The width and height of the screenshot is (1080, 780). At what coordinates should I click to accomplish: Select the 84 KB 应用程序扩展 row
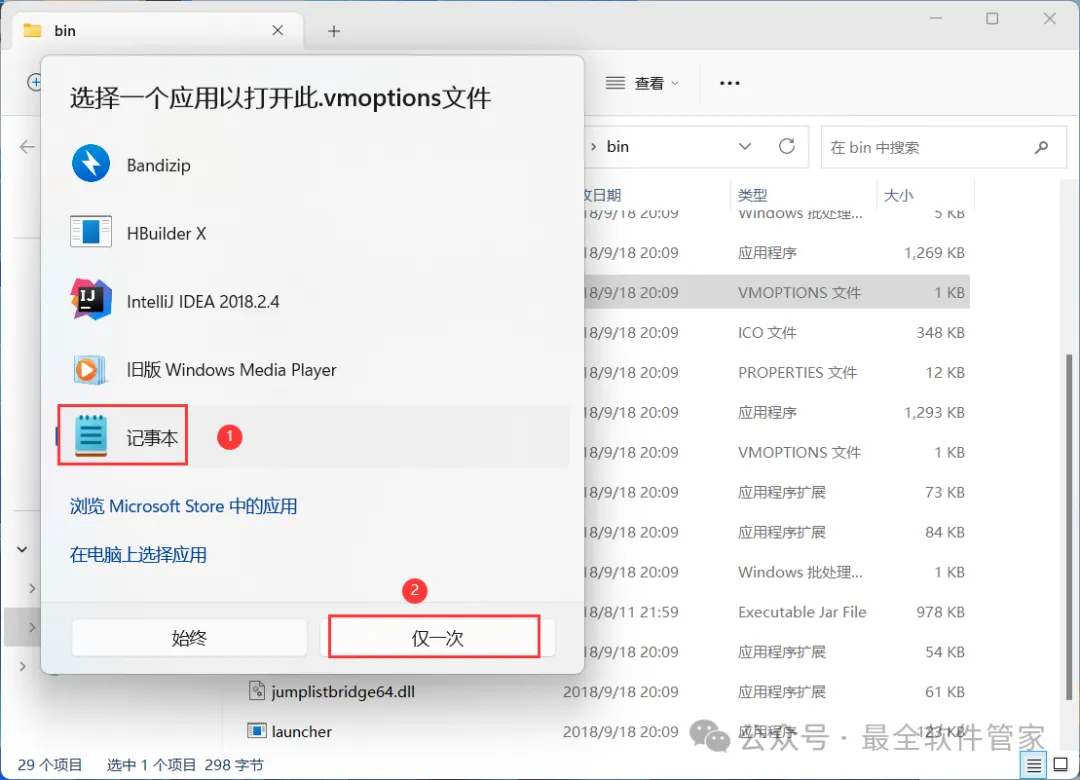click(776, 532)
